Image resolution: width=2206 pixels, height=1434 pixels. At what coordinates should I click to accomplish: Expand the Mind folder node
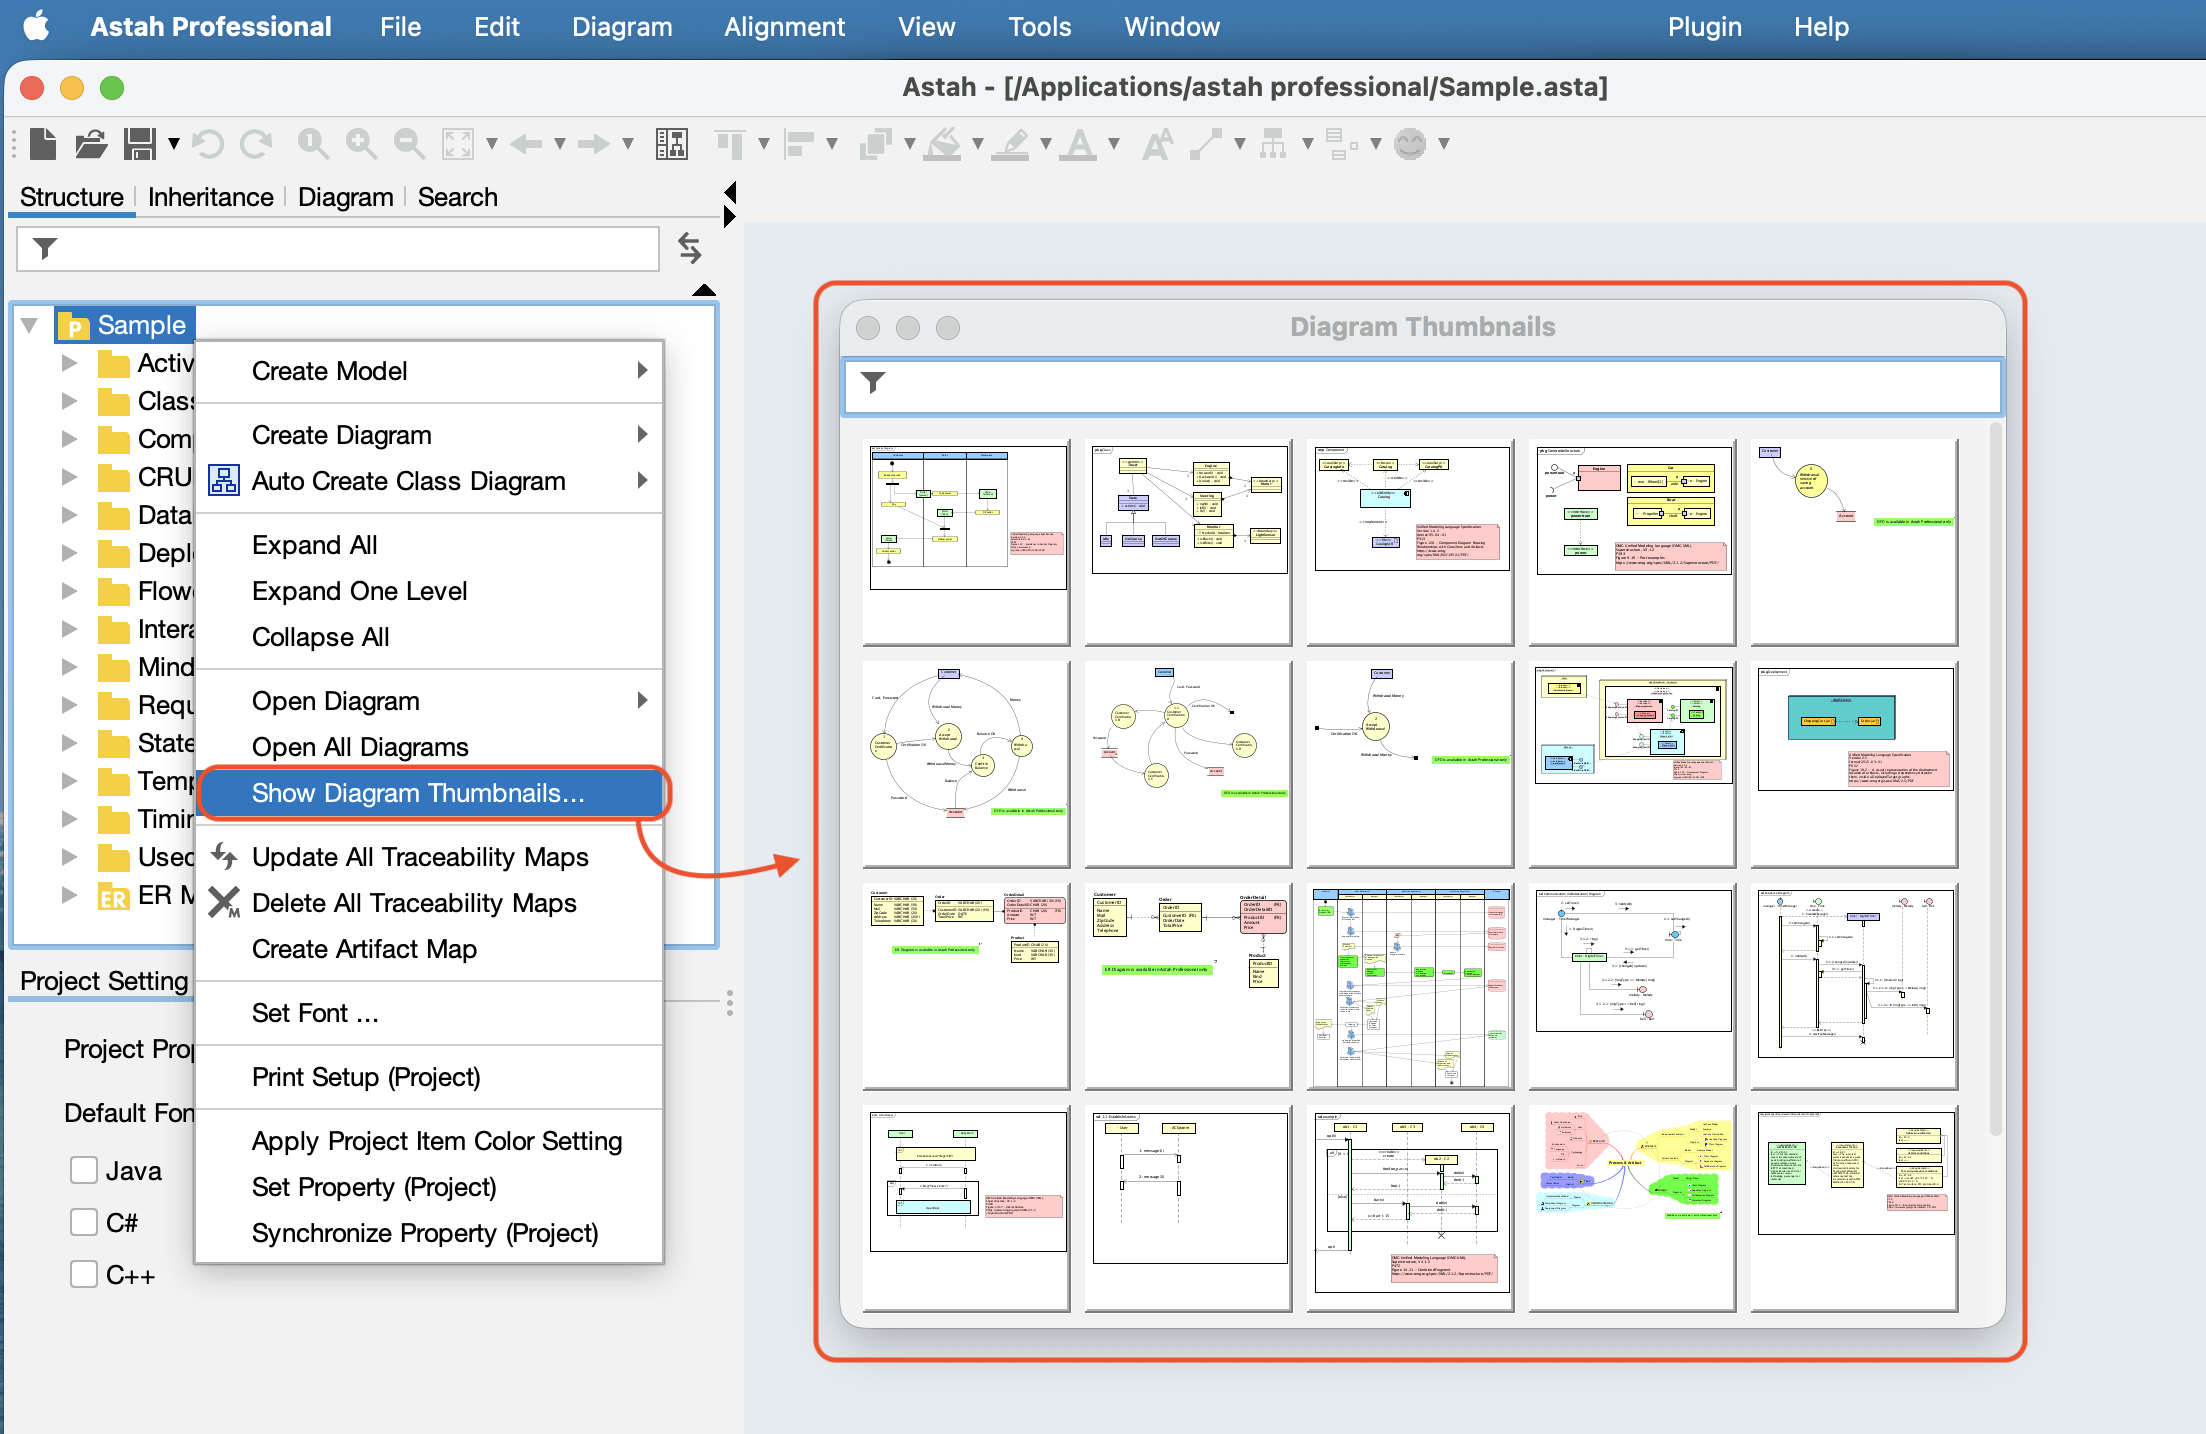(69, 667)
